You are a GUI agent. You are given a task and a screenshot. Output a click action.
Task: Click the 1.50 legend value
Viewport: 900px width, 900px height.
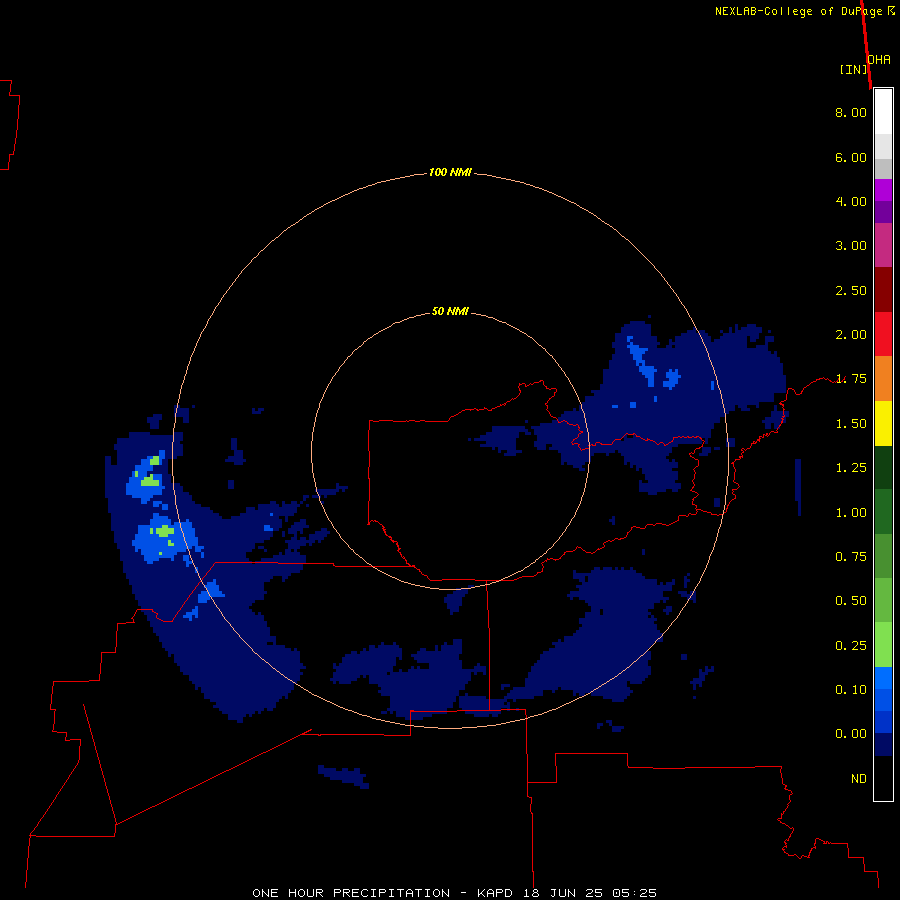pyautogui.click(x=851, y=424)
